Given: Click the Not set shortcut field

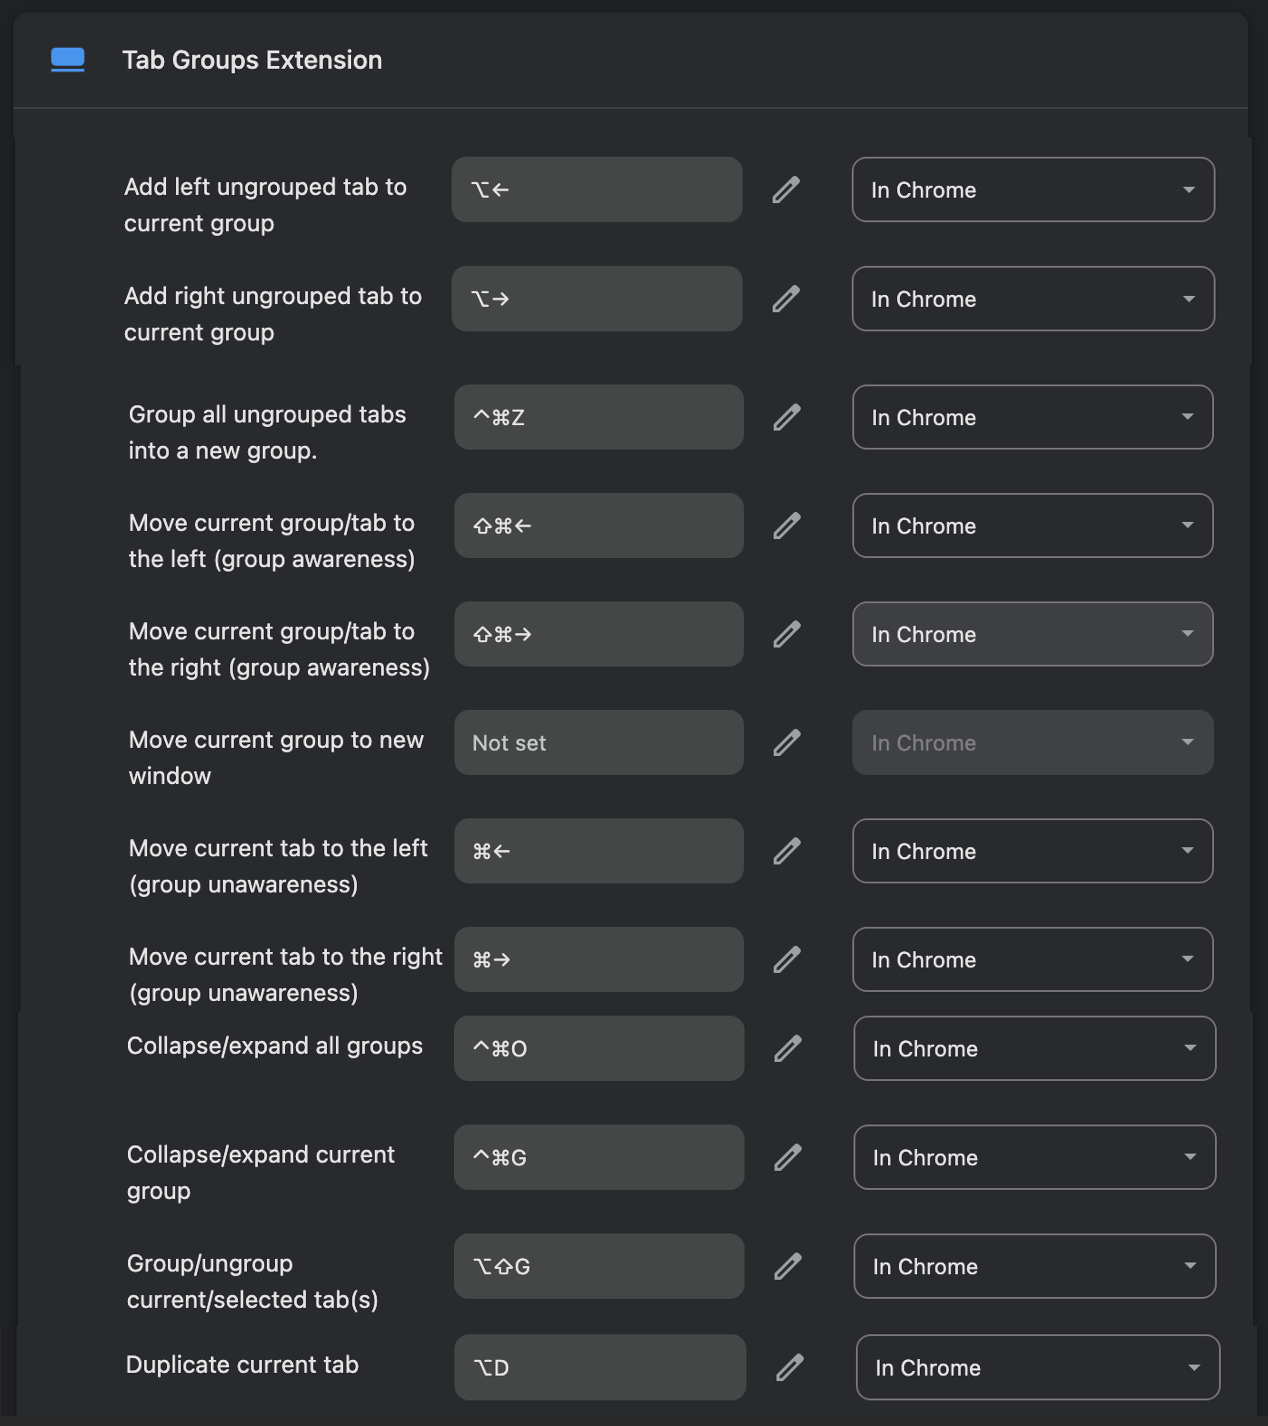Looking at the screenshot, I should click(598, 742).
